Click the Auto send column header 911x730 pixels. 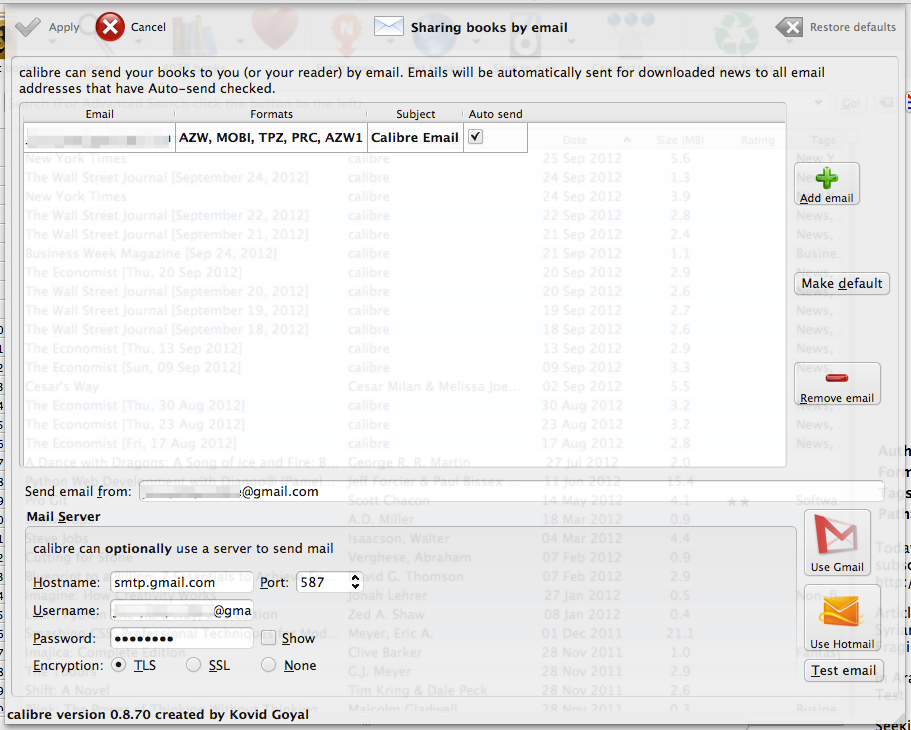tap(496, 114)
